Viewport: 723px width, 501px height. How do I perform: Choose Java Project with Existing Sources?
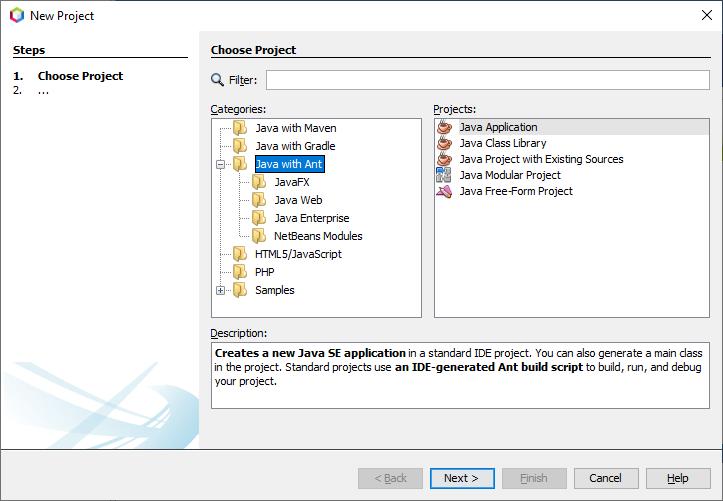click(541, 159)
